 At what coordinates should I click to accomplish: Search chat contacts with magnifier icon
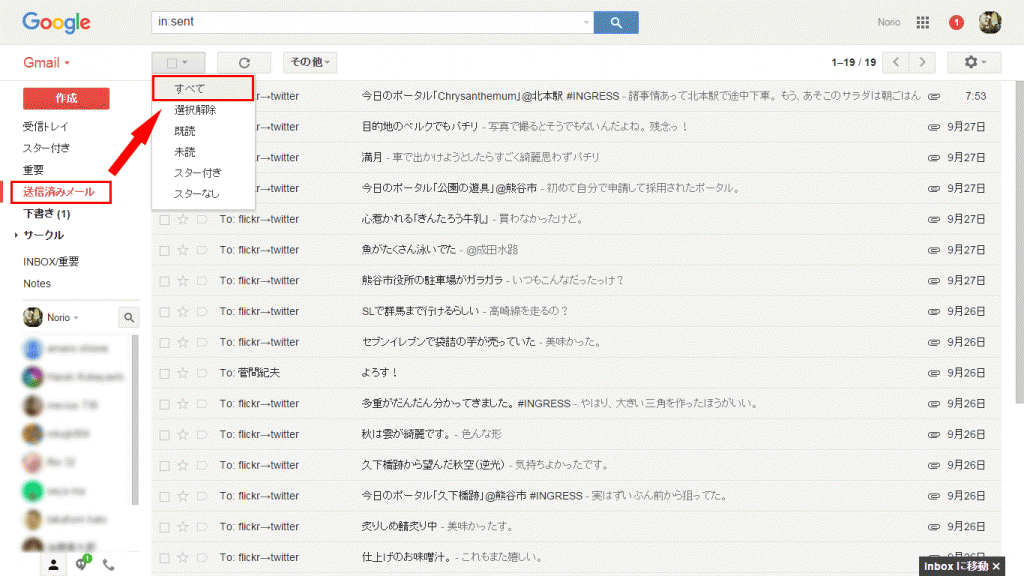[129, 317]
